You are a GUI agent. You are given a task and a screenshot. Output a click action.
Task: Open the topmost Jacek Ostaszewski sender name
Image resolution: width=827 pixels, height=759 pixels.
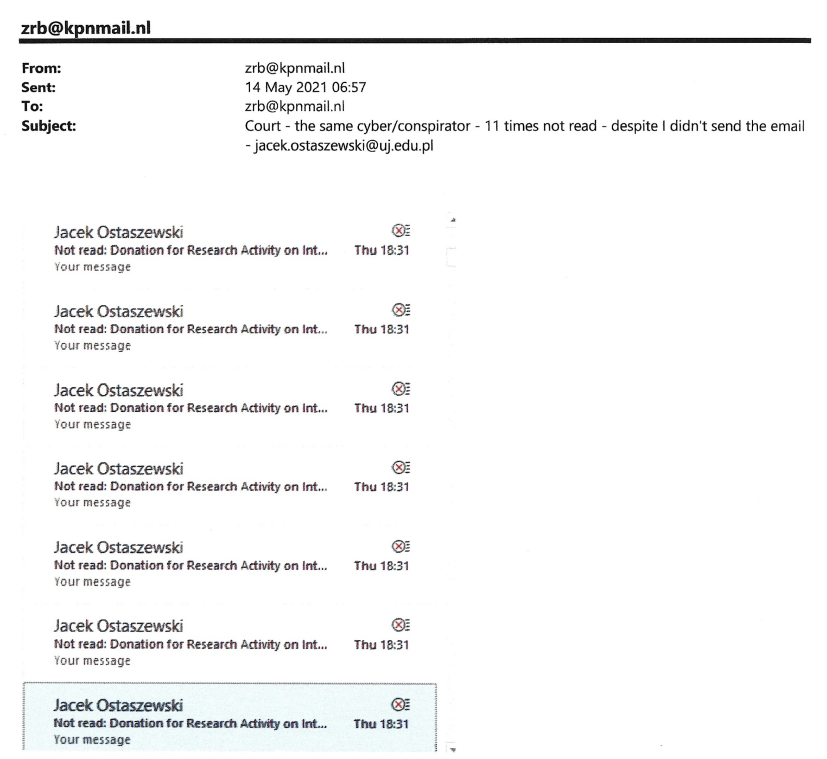tap(118, 232)
